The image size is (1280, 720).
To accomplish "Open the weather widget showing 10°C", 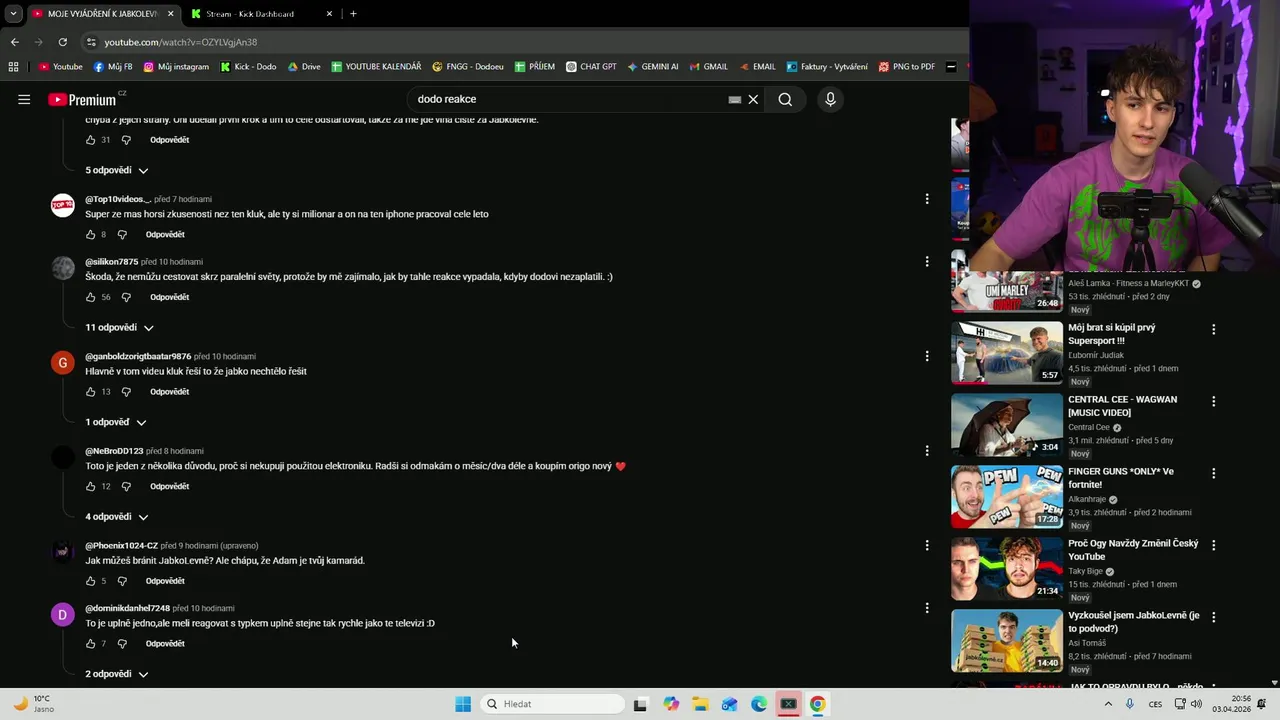I will pos(33,704).
